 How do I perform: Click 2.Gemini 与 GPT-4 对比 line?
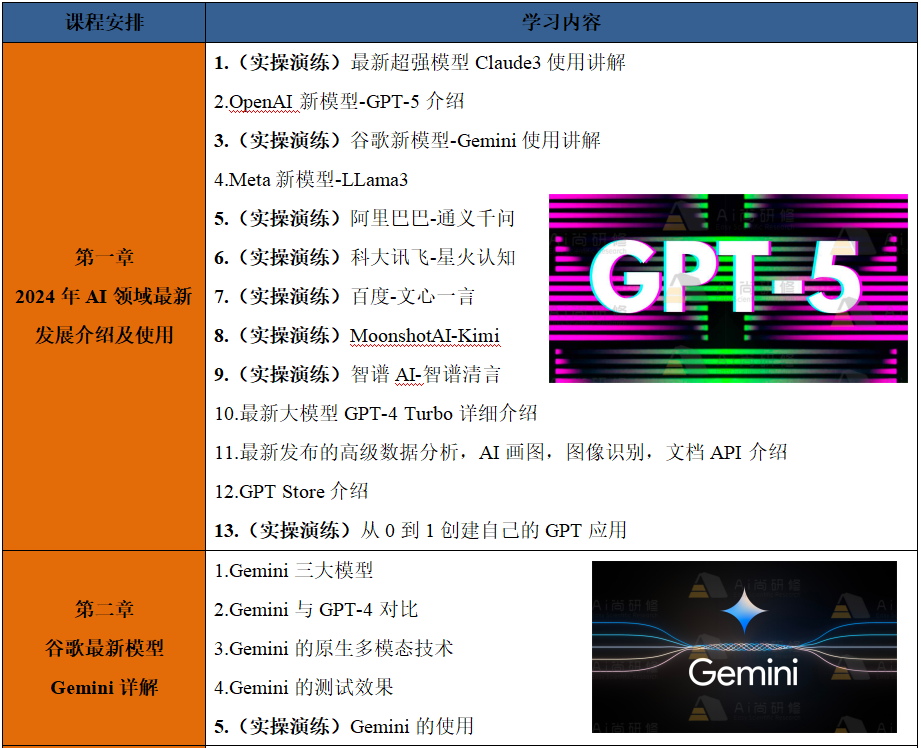[x=316, y=609]
